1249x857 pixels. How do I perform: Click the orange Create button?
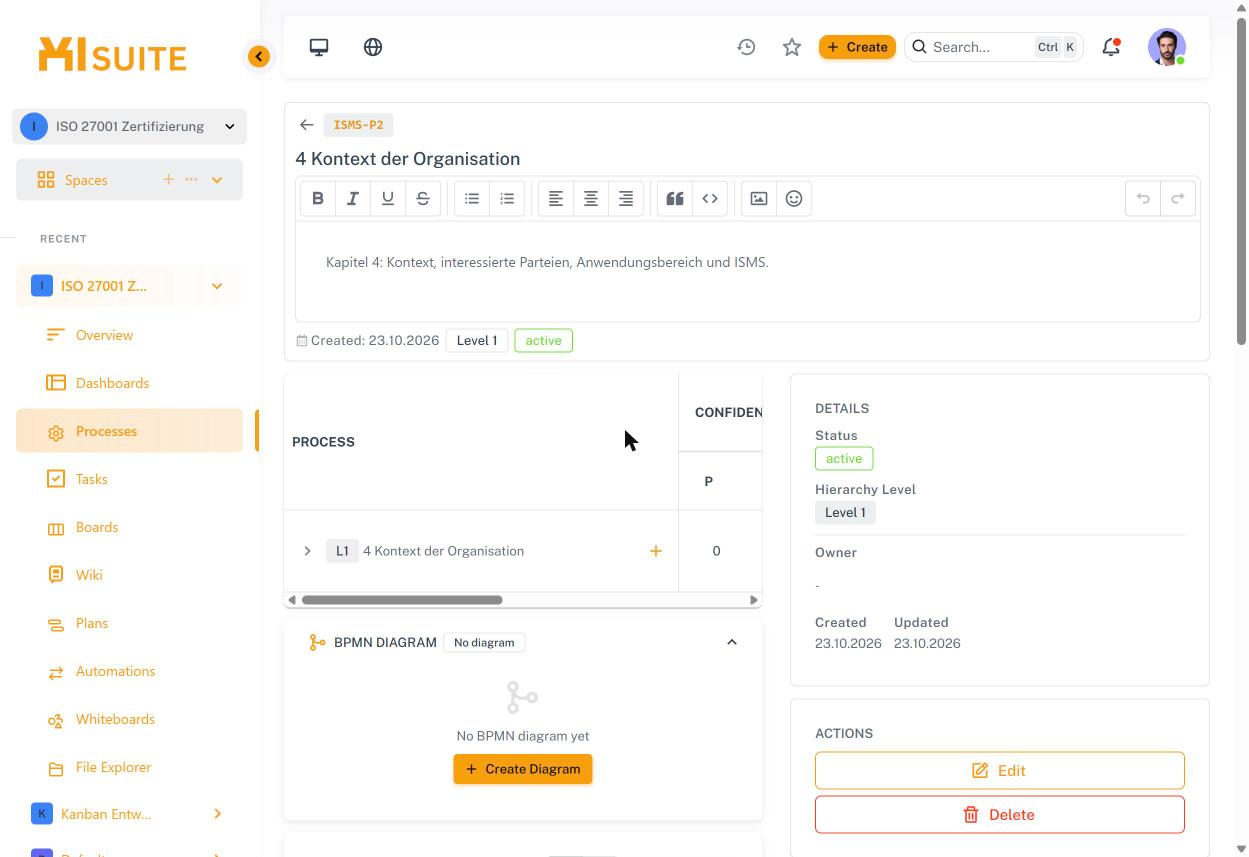tap(857, 47)
